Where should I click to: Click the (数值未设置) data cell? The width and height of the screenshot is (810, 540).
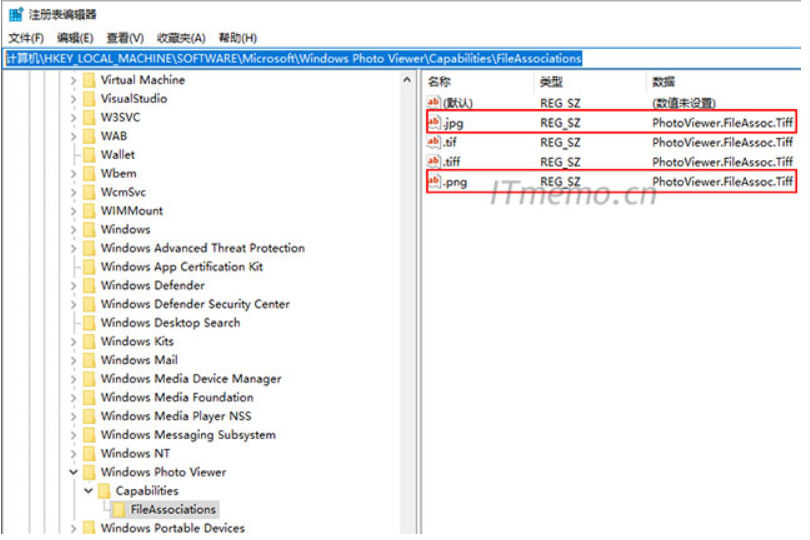click(684, 103)
